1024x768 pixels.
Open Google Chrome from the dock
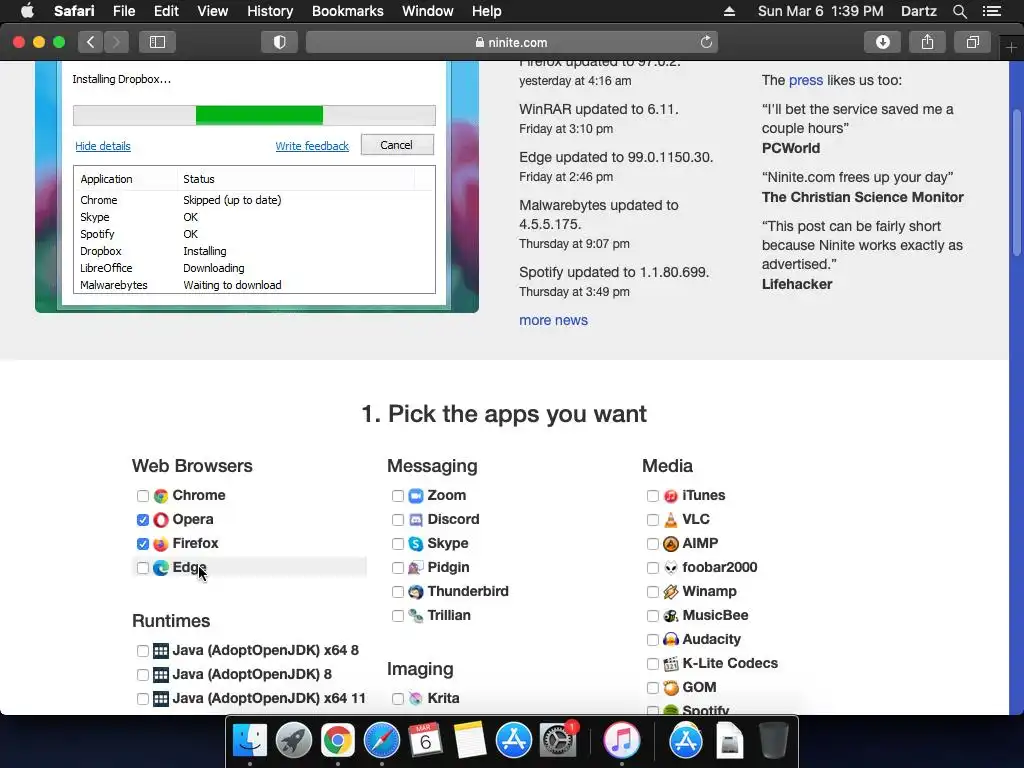pyautogui.click(x=338, y=741)
